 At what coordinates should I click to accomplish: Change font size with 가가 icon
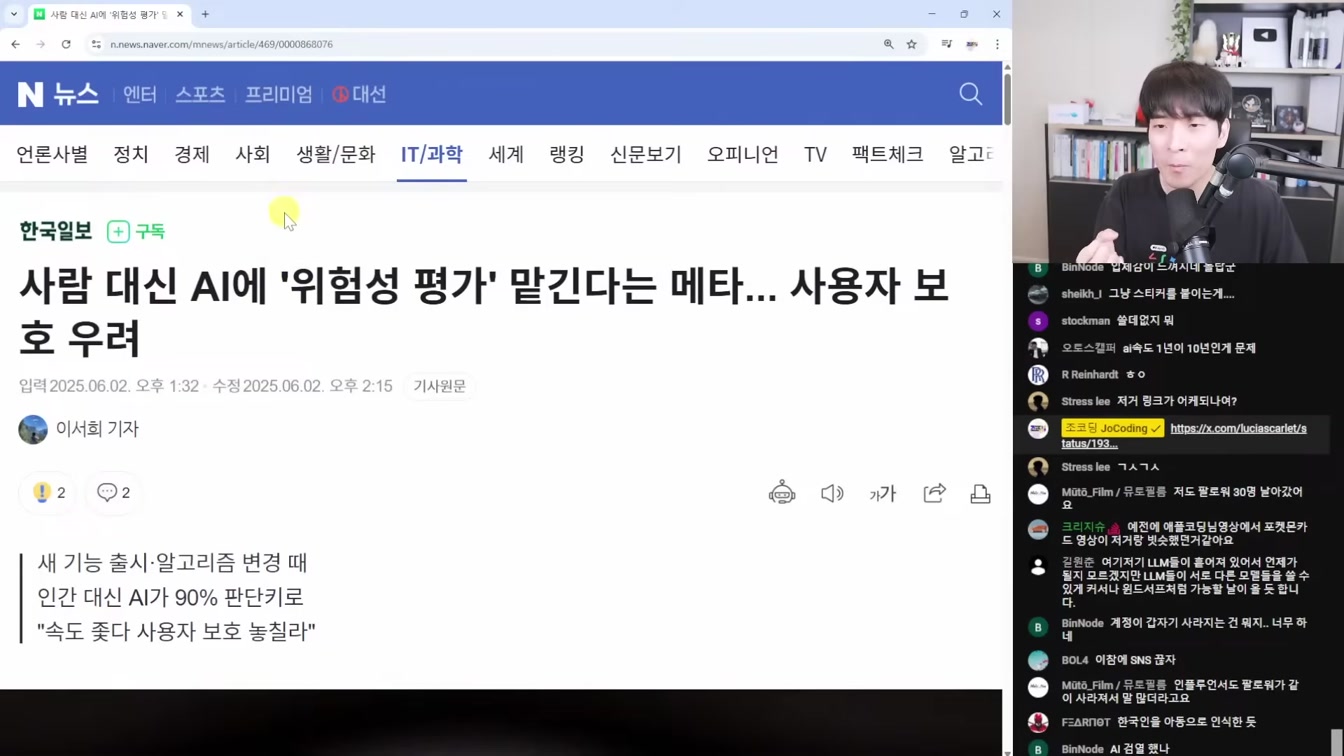[883, 493]
